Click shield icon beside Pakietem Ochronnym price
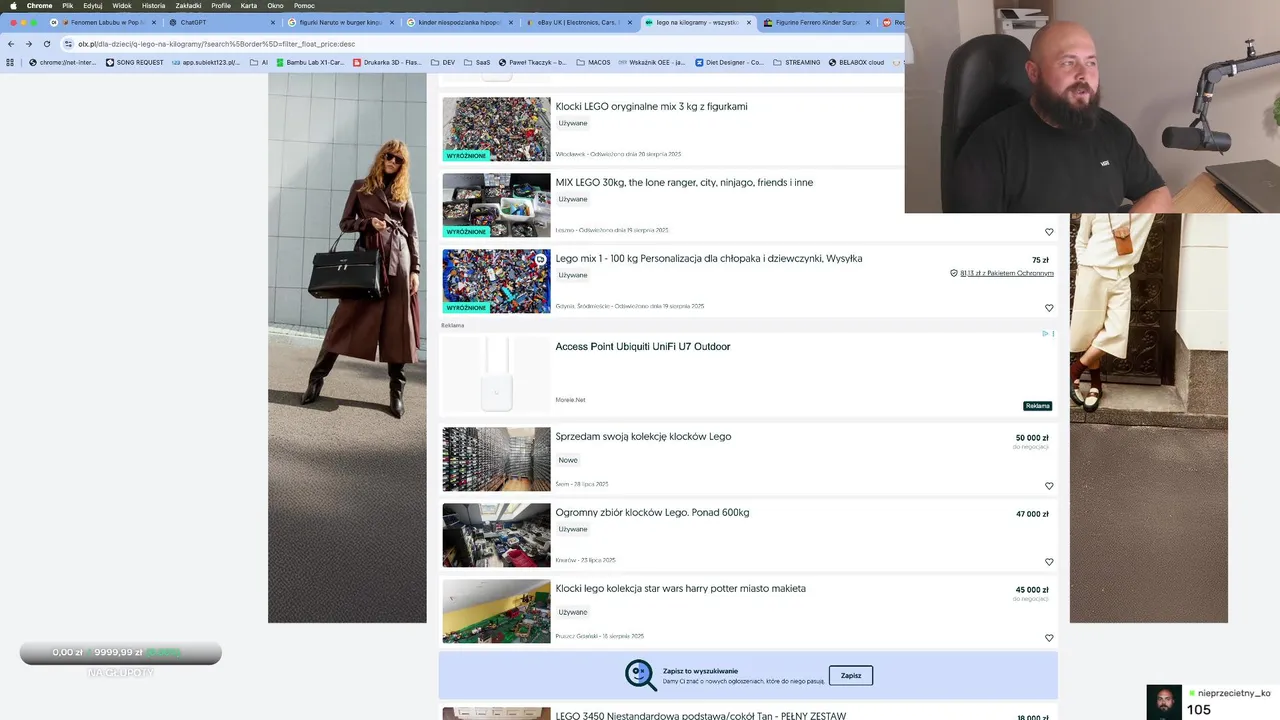The image size is (1280, 720). [x=954, y=273]
